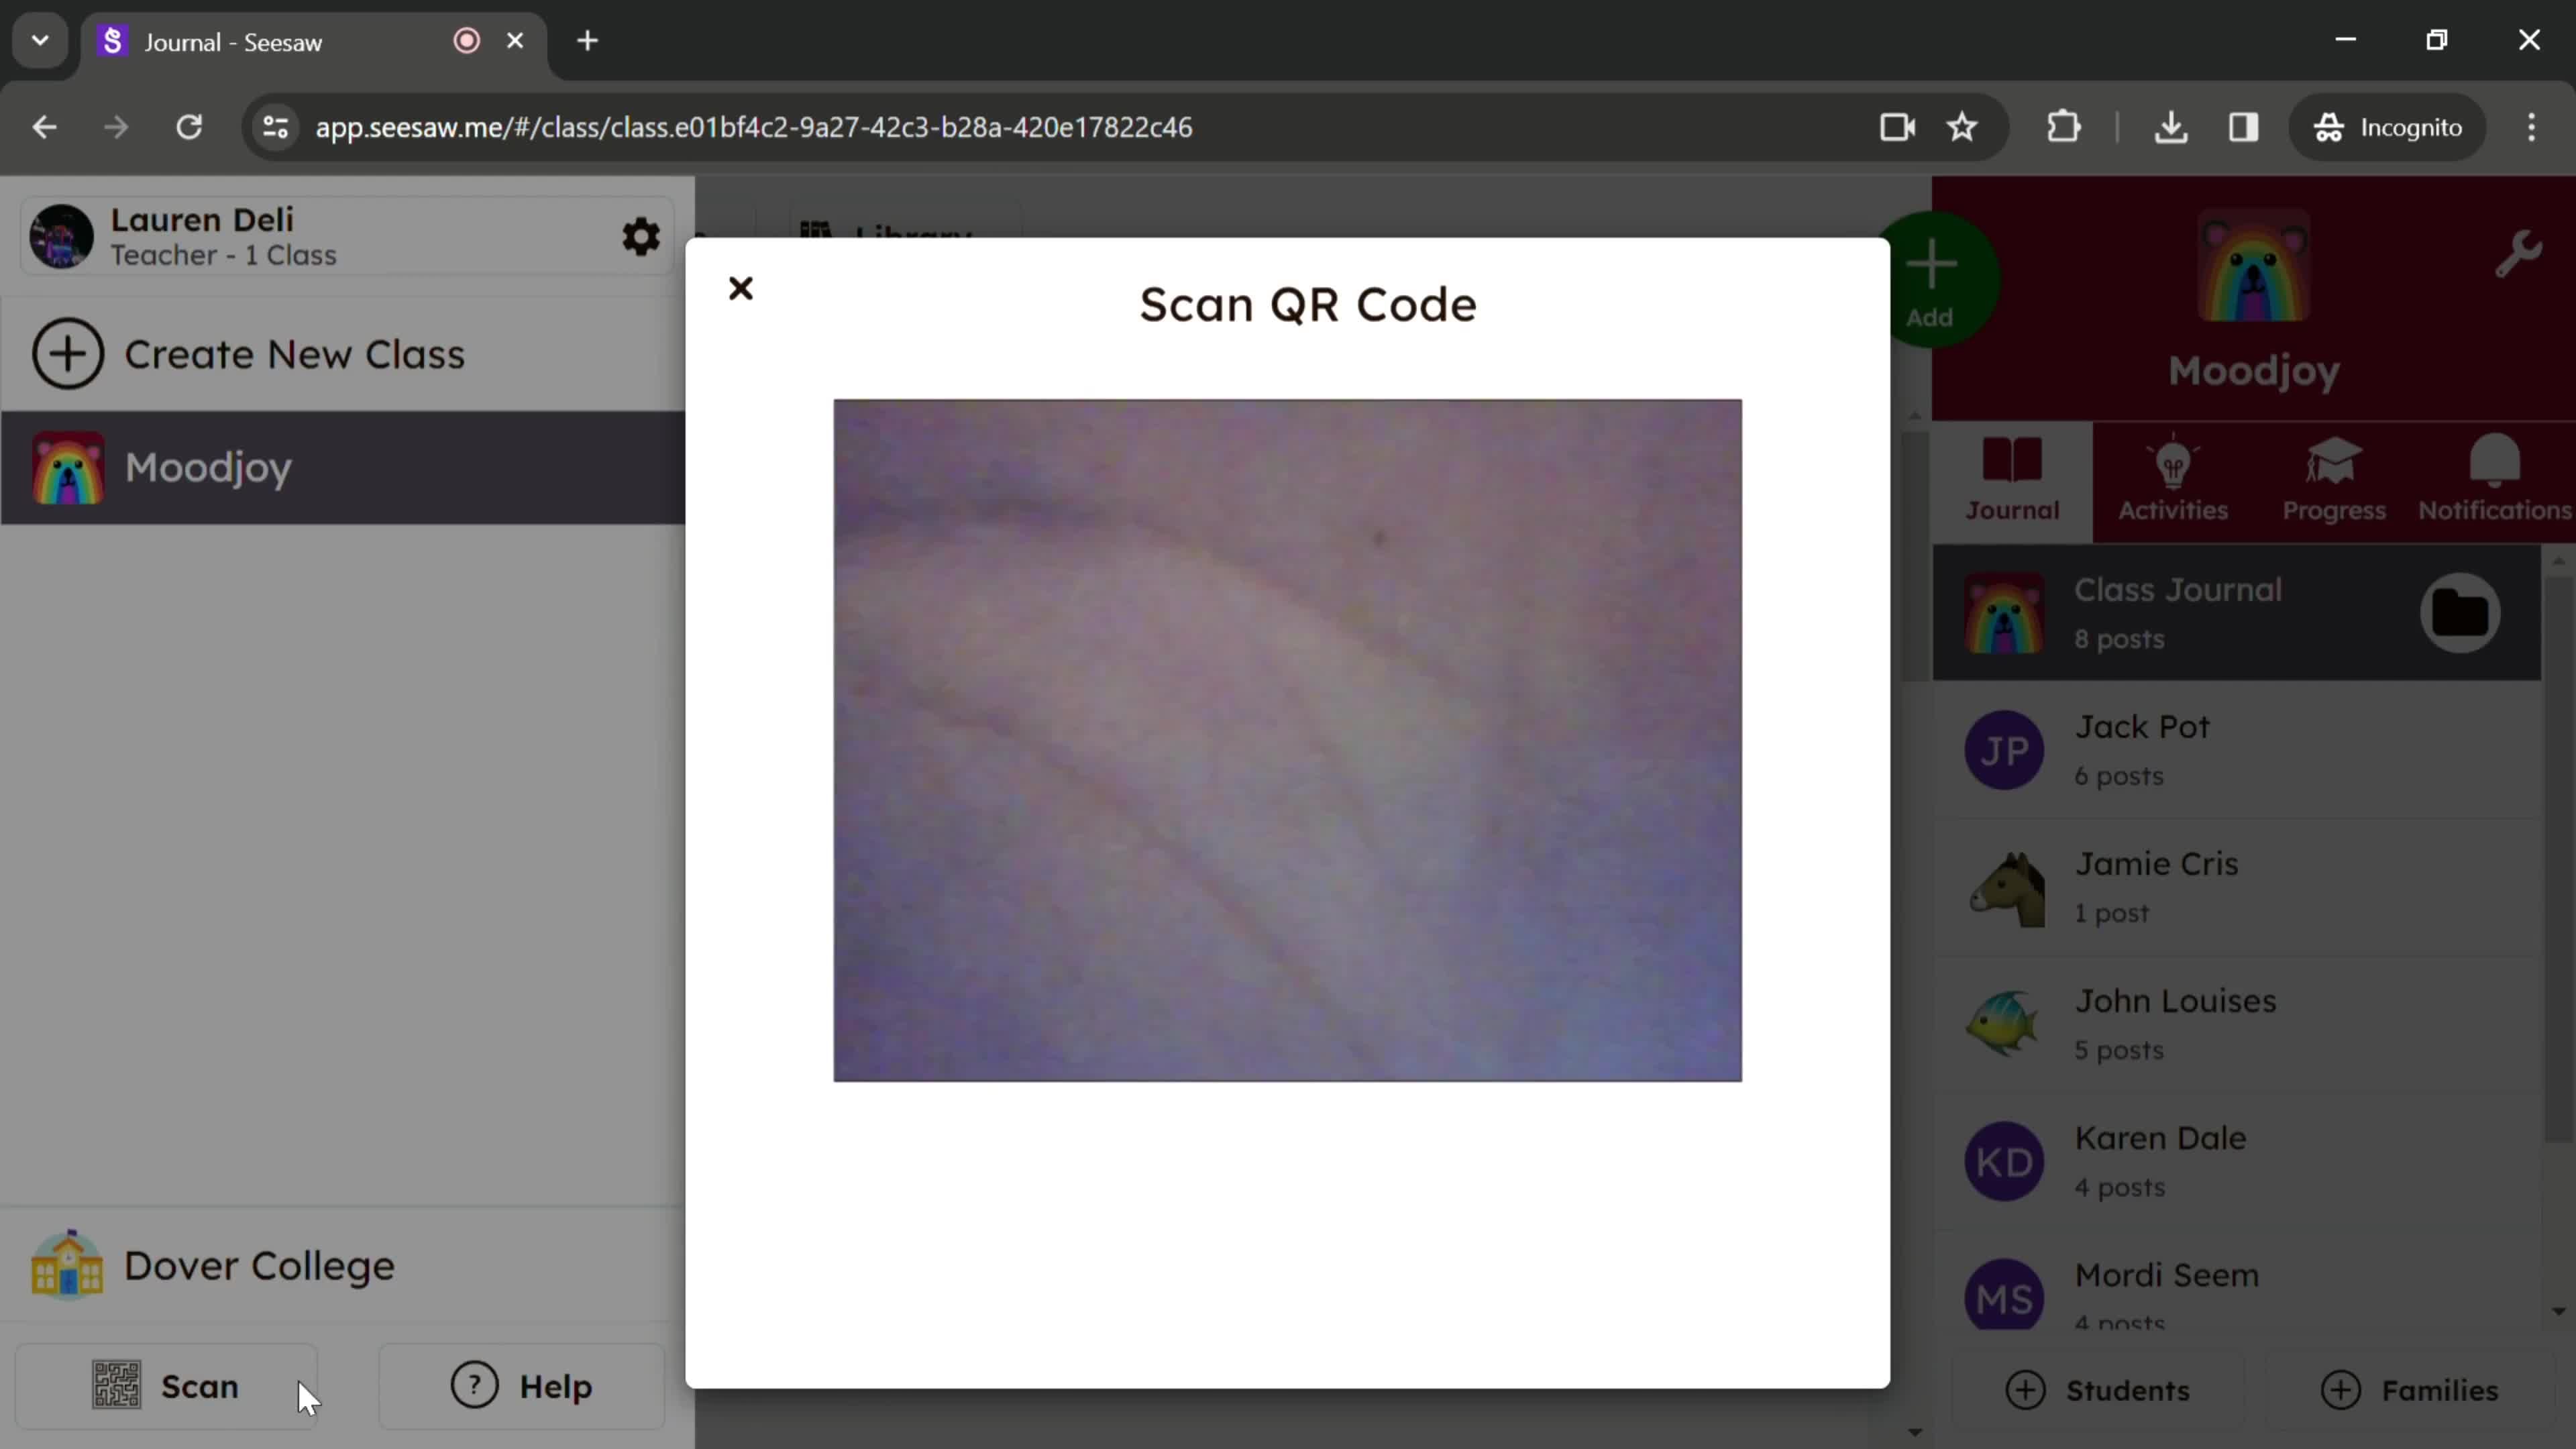Open the Notifications tab

(x=2494, y=481)
